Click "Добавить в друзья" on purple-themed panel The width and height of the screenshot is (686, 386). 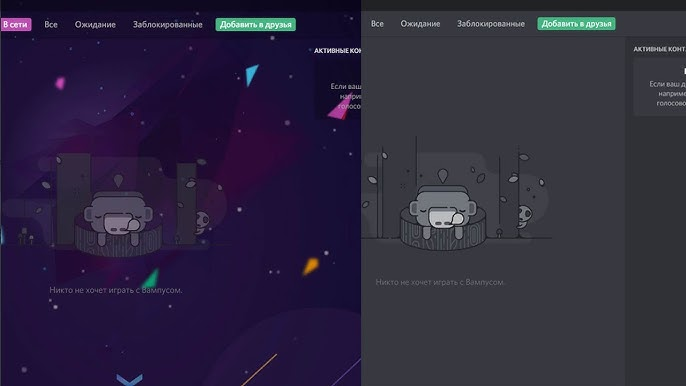256,25
